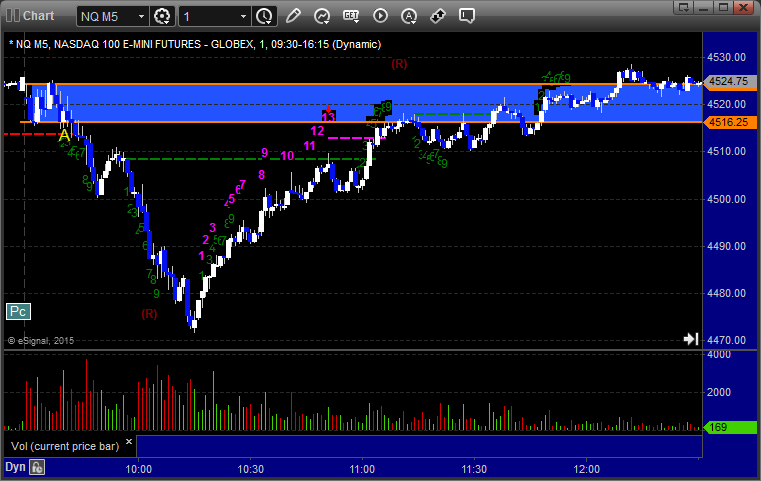761x481 pixels.
Task: Toggle the lock icon beside Dyn
Action: pyautogui.click(x=37, y=467)
